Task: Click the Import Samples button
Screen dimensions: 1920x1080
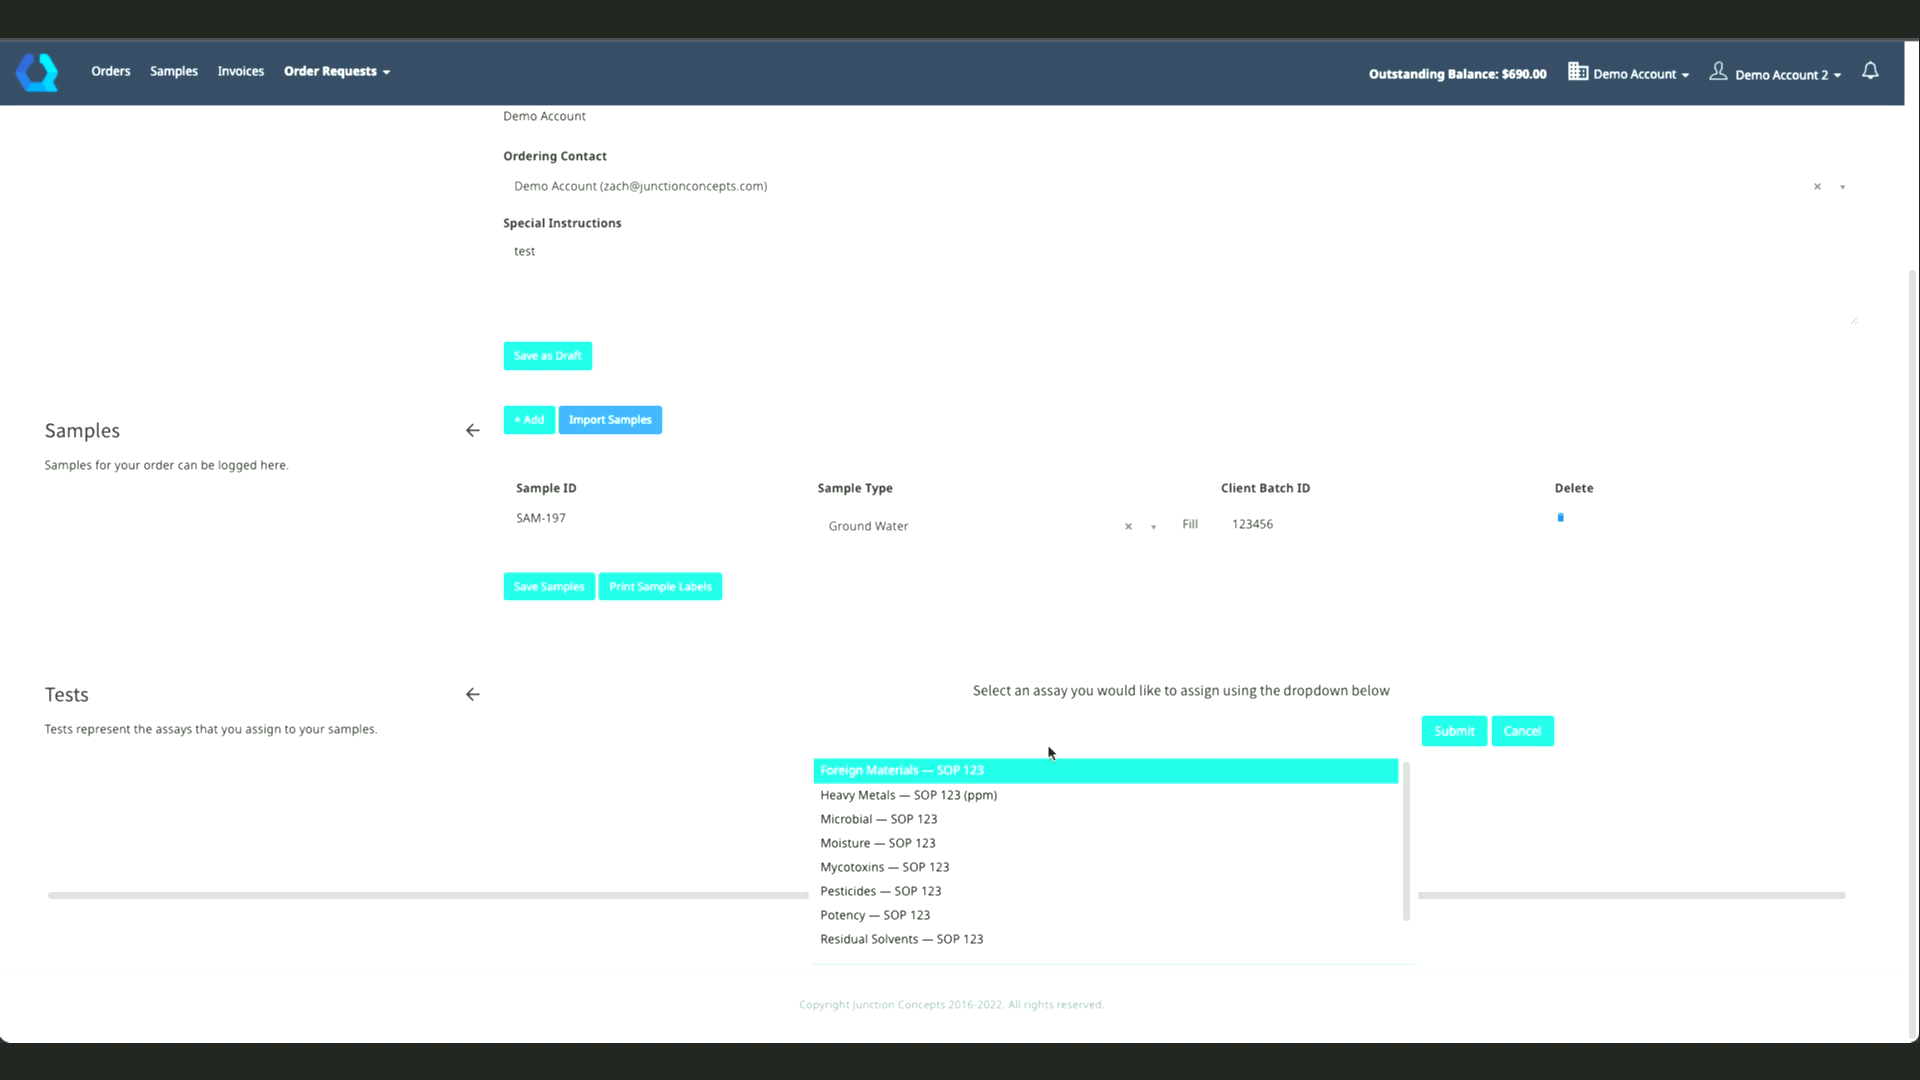Action: [610, 420]
